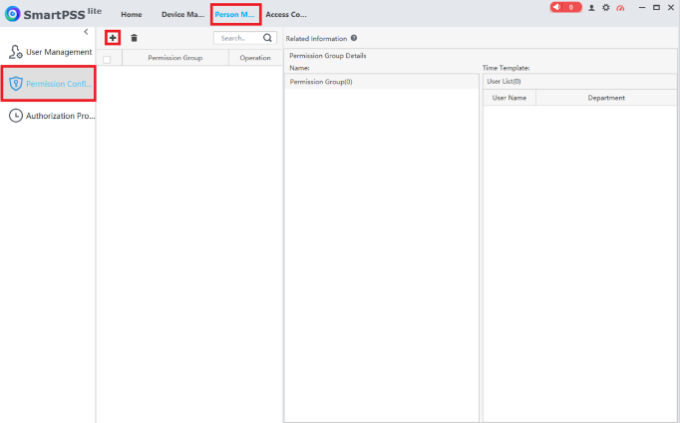680x423 pixels.
Task: Switch to the Home tab
Action: coord(131,14)
